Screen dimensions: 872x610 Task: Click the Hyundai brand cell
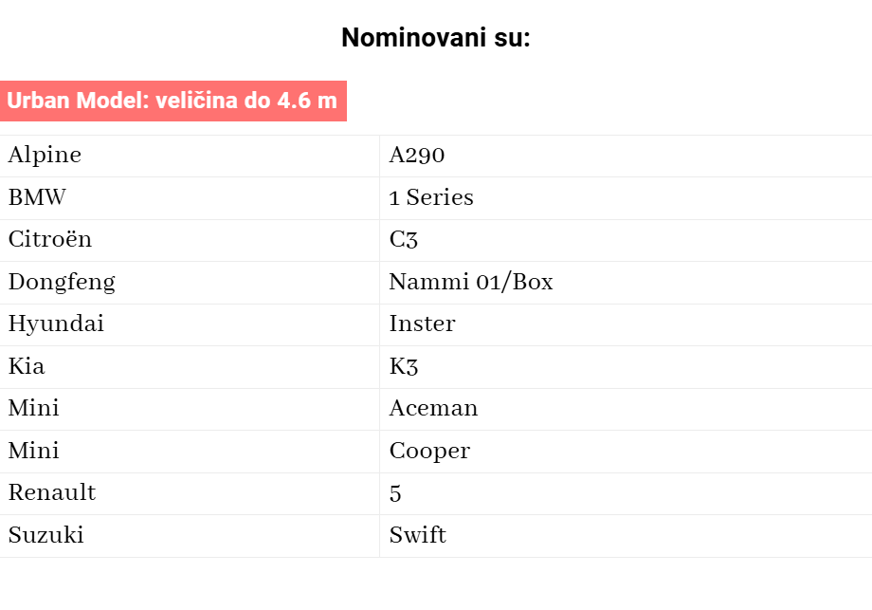(190, 325)
